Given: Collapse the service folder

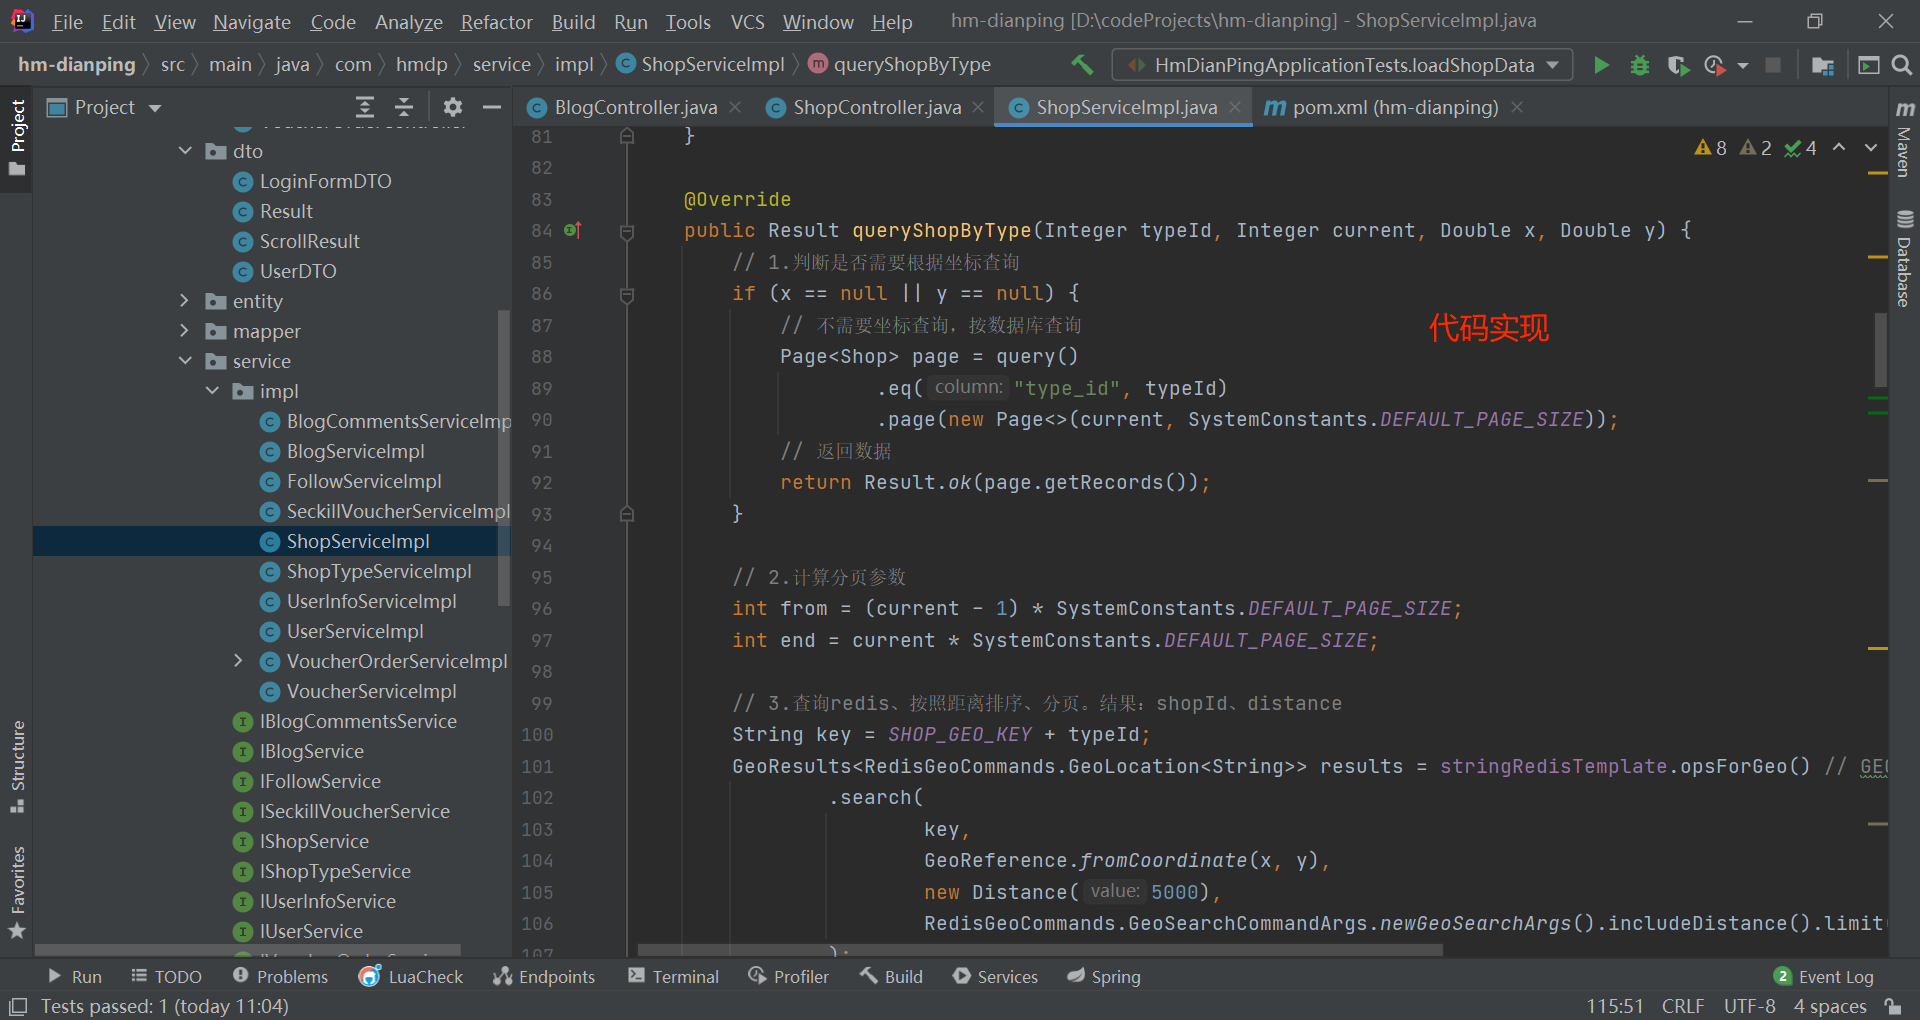Looking at the screenshot, I should 185,361.
